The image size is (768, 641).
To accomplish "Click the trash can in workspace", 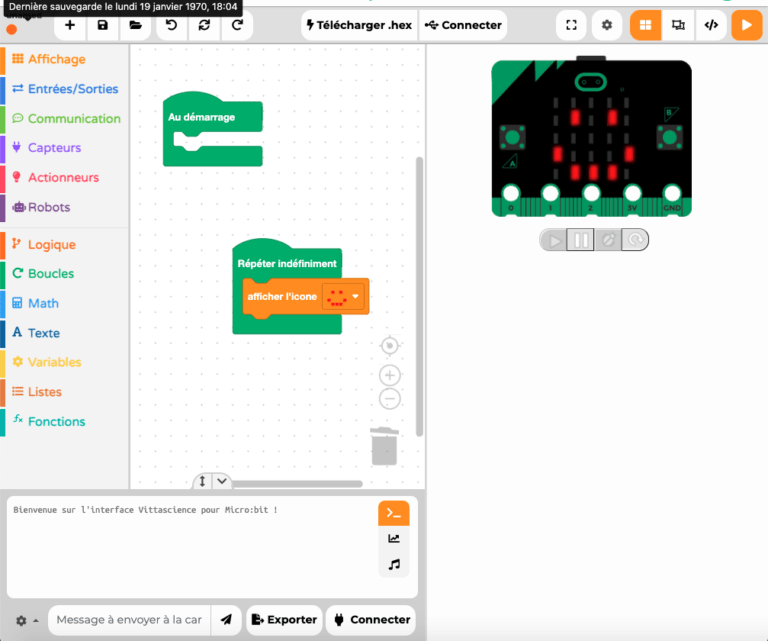I will coord(384,446).
